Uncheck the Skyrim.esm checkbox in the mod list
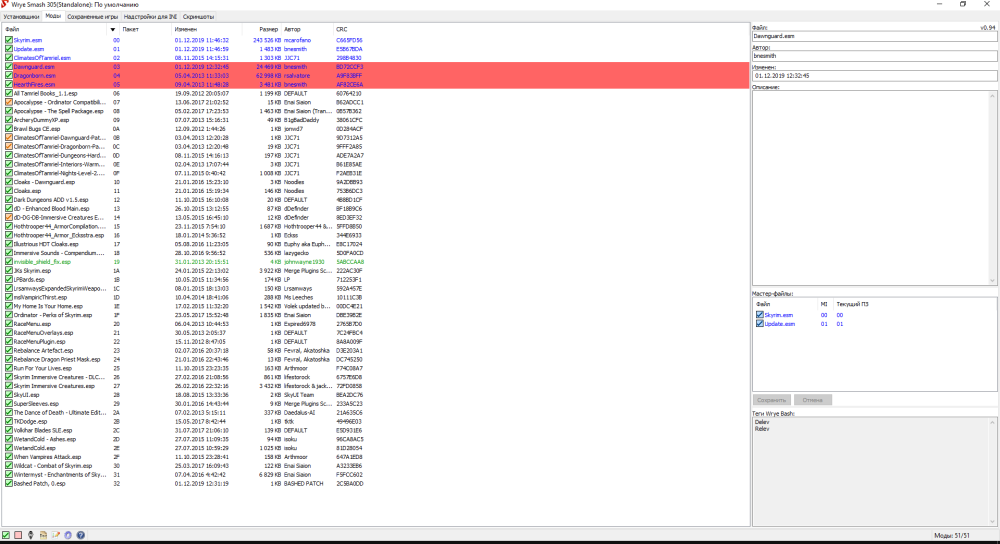Screen dimensions: 1000x544 [x=9, y=40]
